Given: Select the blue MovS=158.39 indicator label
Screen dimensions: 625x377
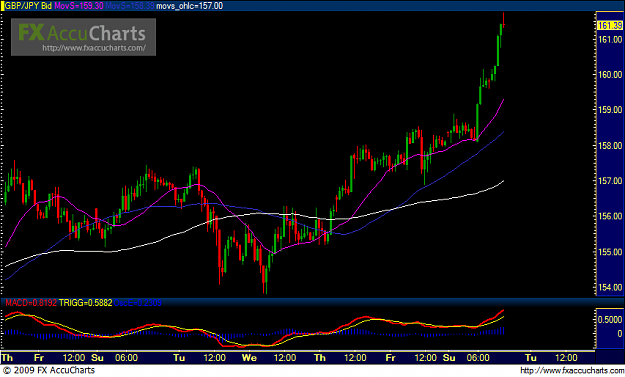Looking at the screenshot, I should point(130,6).
